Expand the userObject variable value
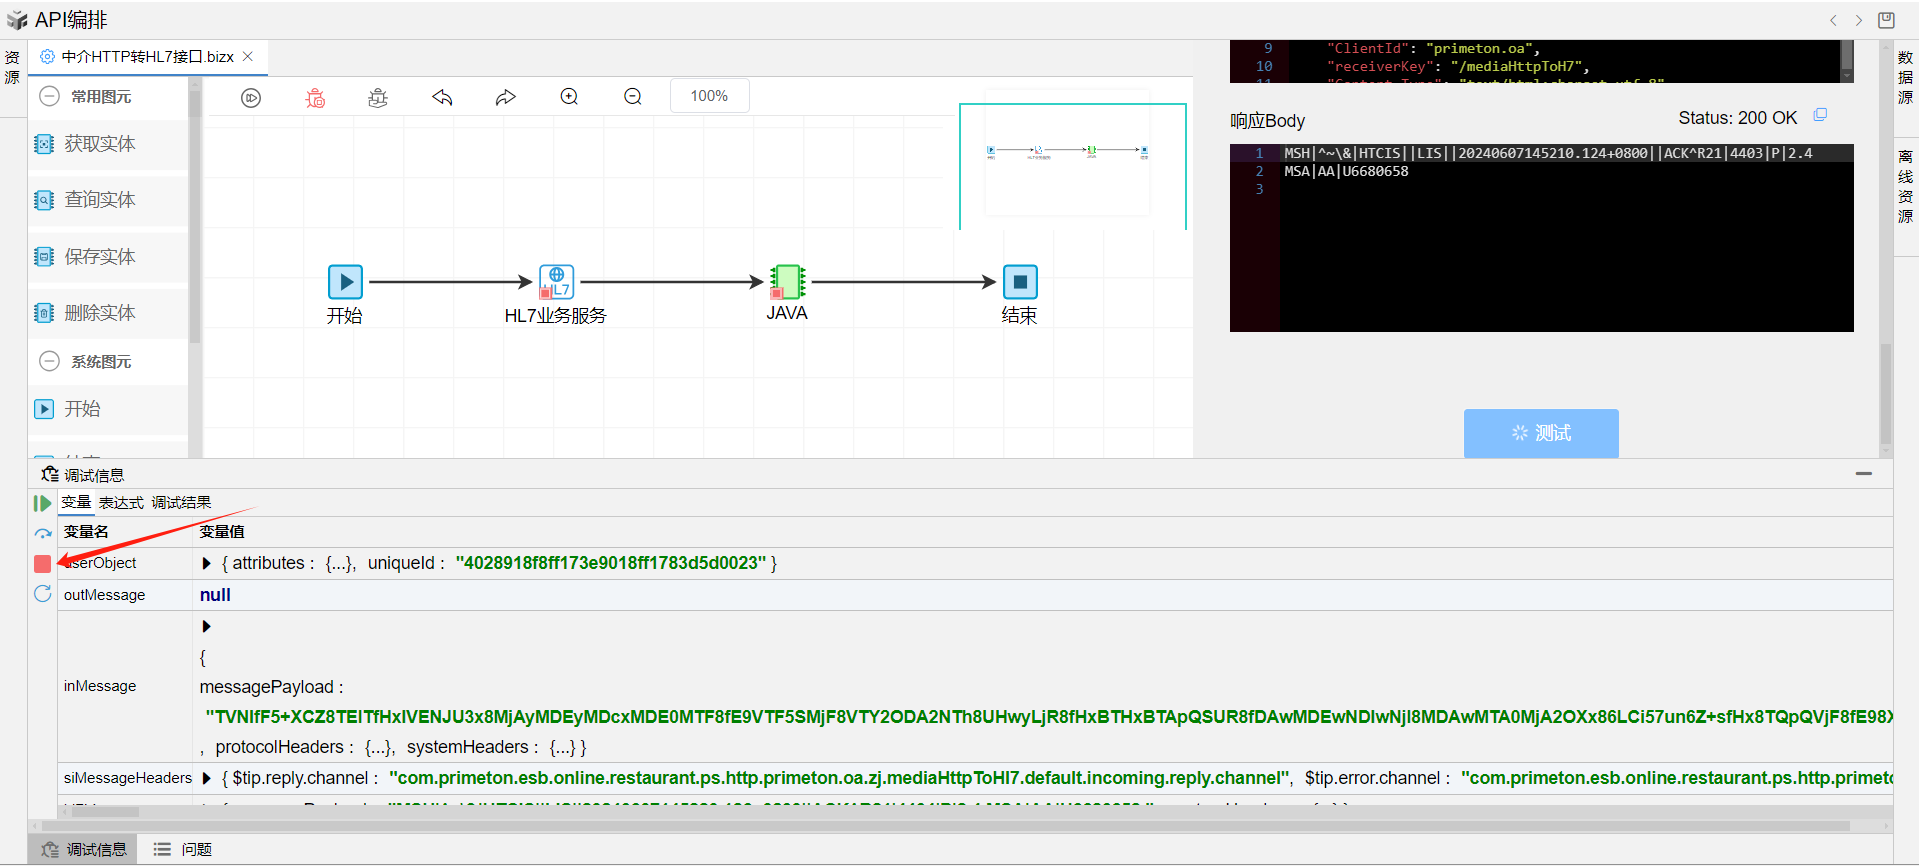The height and width of the screenshot is (866, 1919). pos(207,564)
